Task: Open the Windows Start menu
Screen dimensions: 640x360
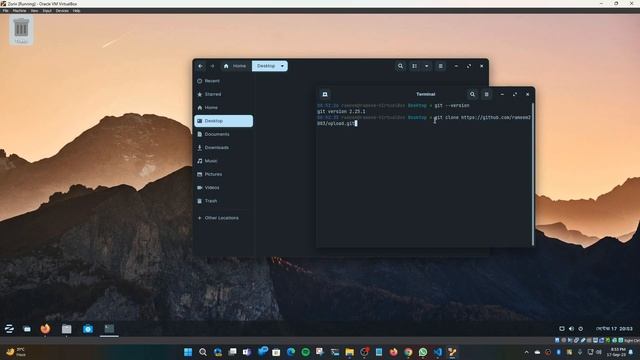Action: point(188,352)
